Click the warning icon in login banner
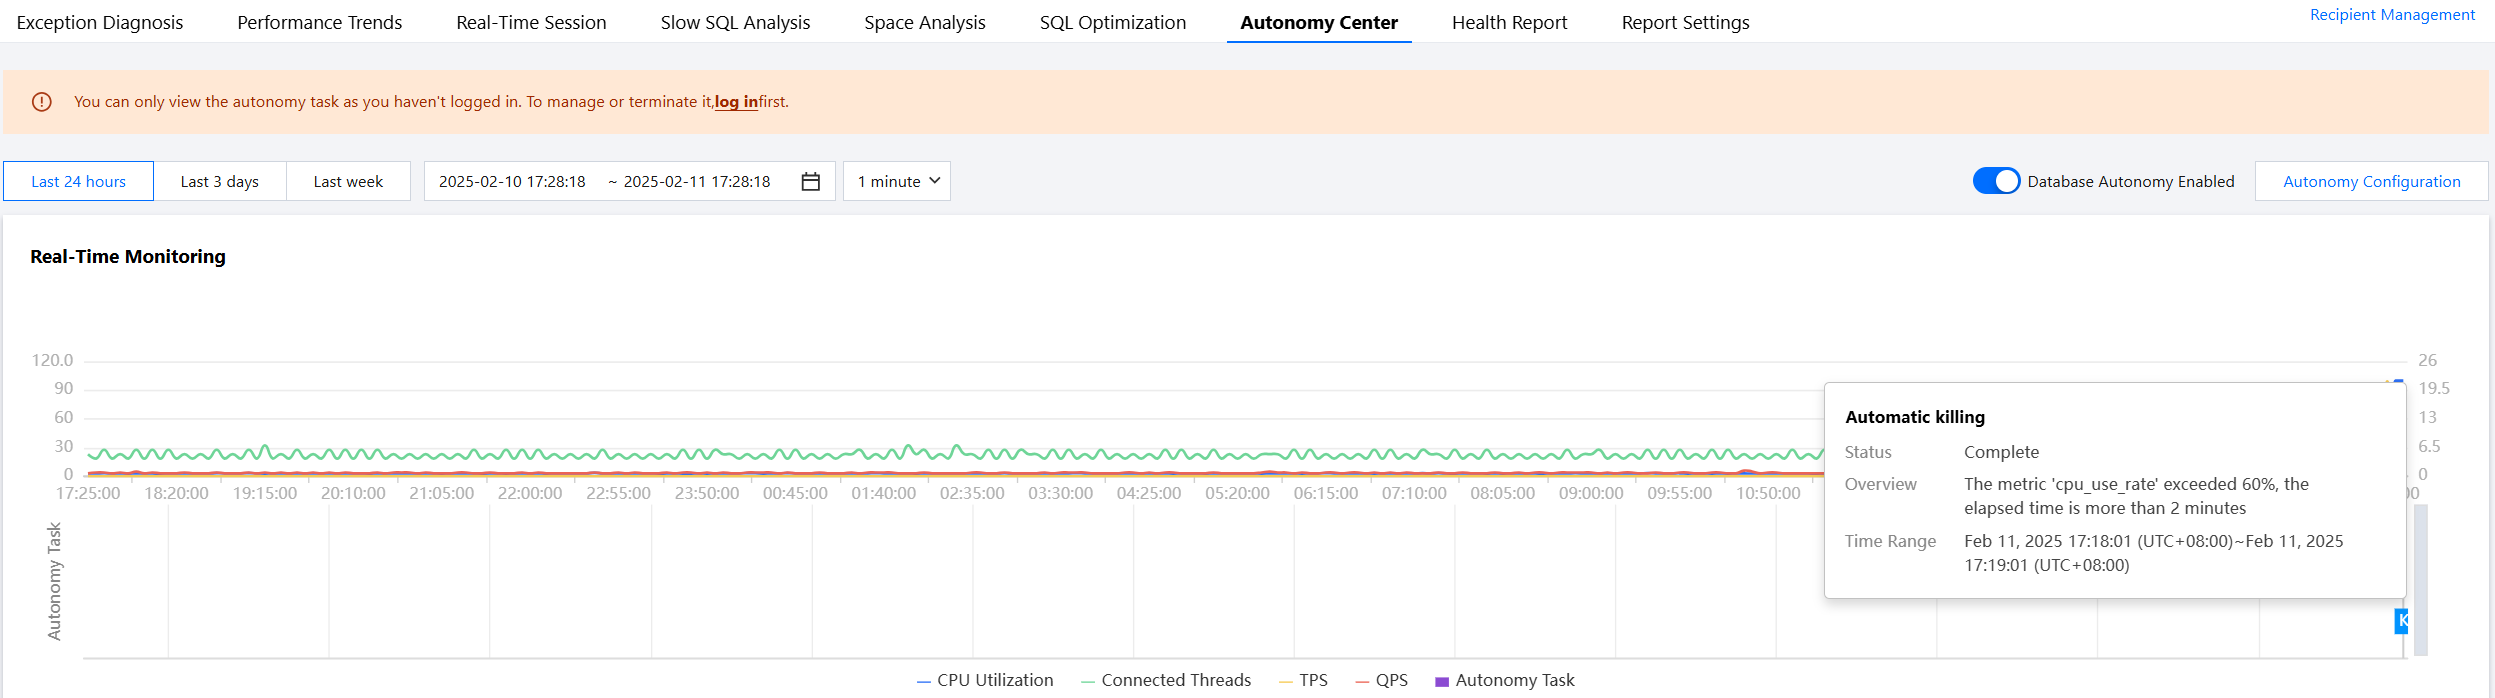This screenshot has width=2495, height=698. [x=42, y=102]
